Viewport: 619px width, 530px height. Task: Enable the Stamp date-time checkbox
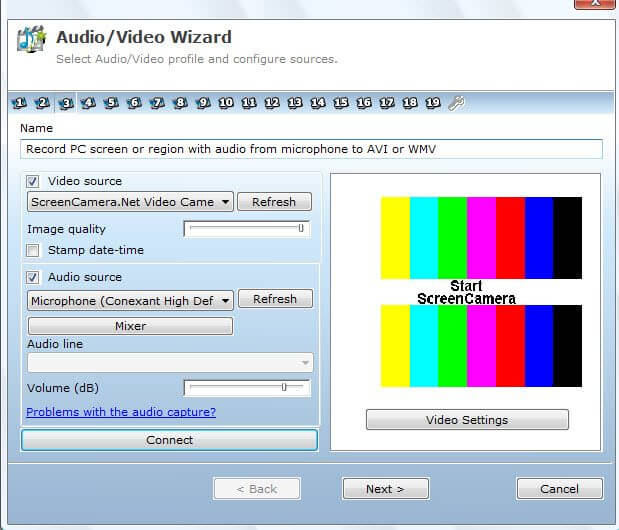pos(32,250)
